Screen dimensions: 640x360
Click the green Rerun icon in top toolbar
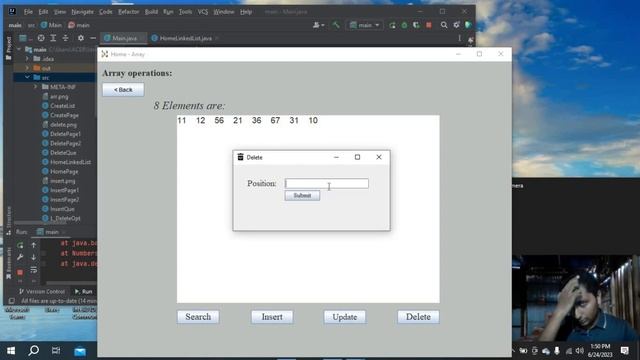(392, 25)
